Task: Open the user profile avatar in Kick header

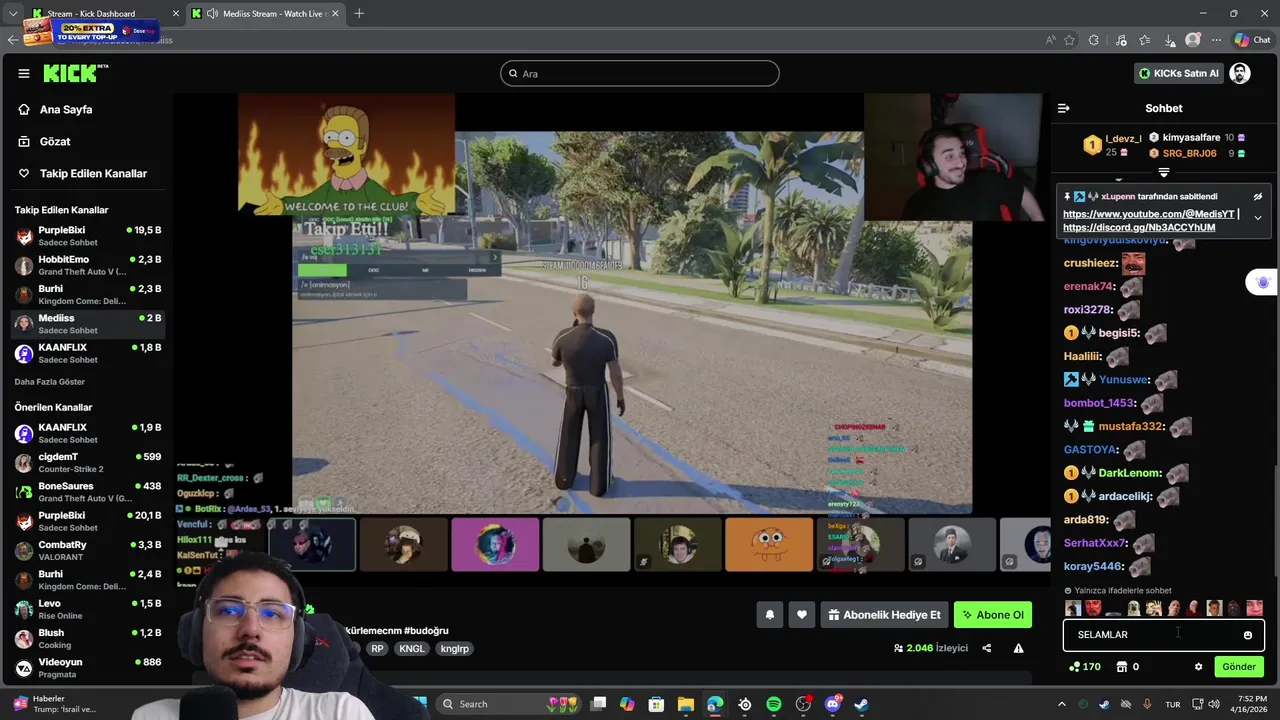Action: (x=1240, y=73)
